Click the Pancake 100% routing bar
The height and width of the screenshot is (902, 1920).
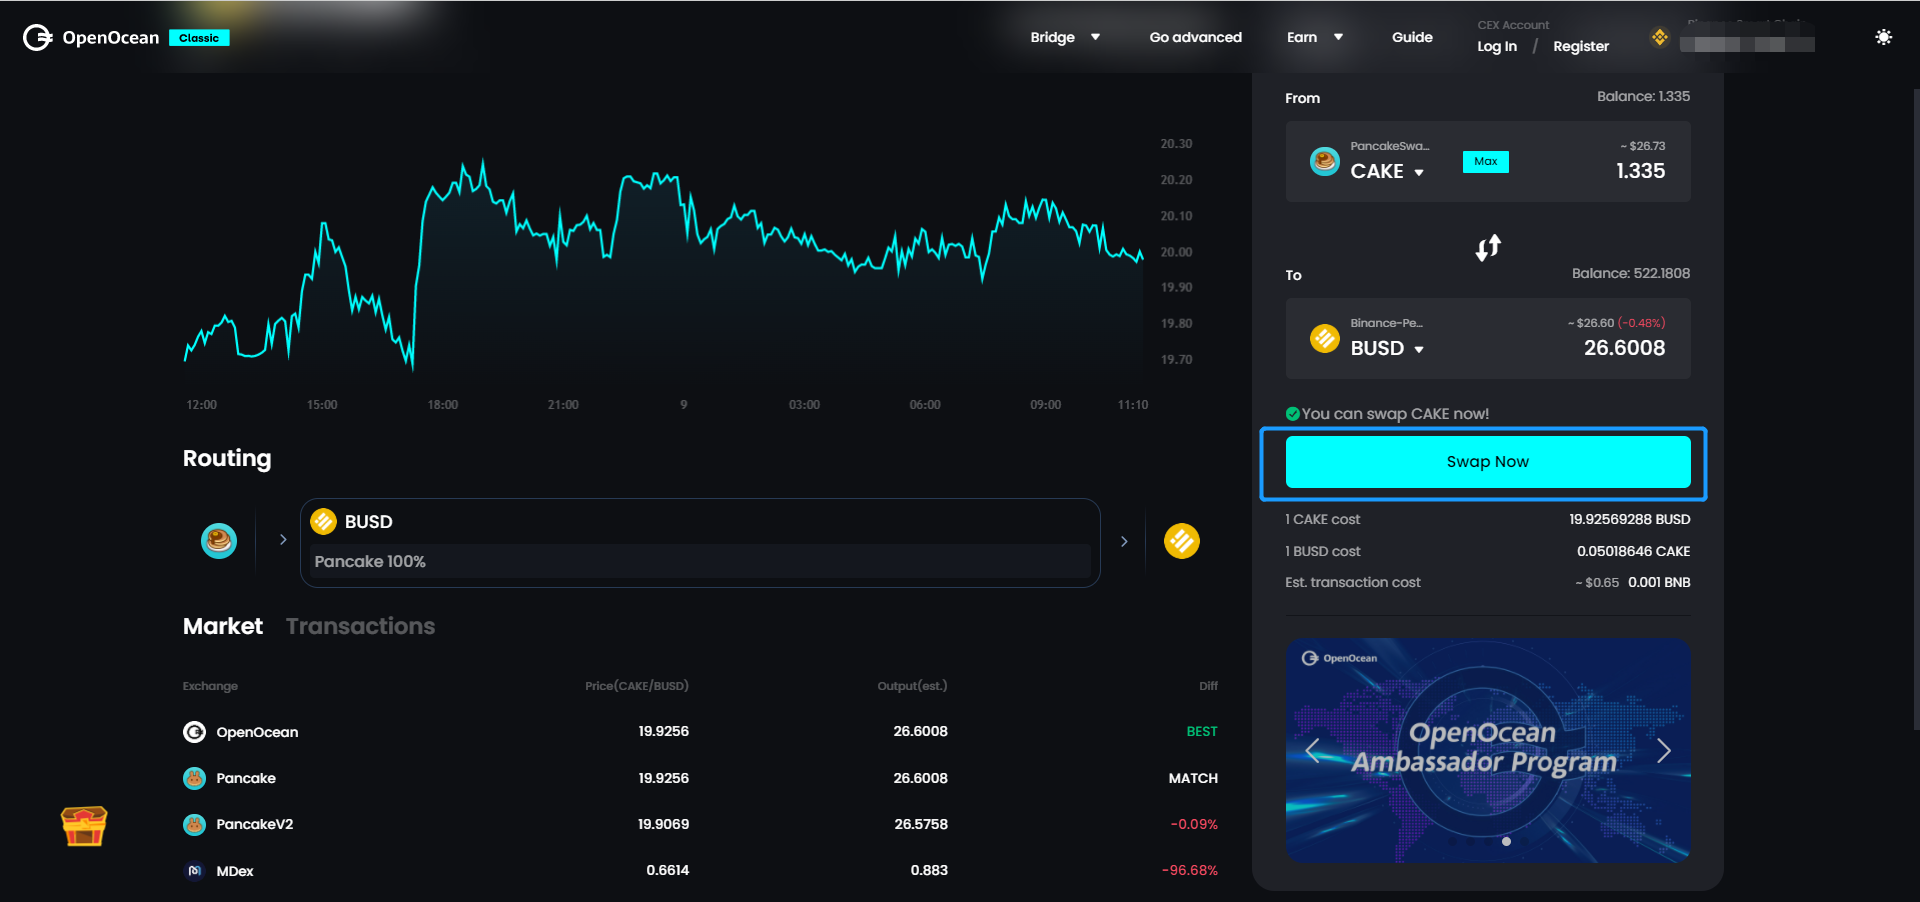pyautogui.click(x=700, y=561)
